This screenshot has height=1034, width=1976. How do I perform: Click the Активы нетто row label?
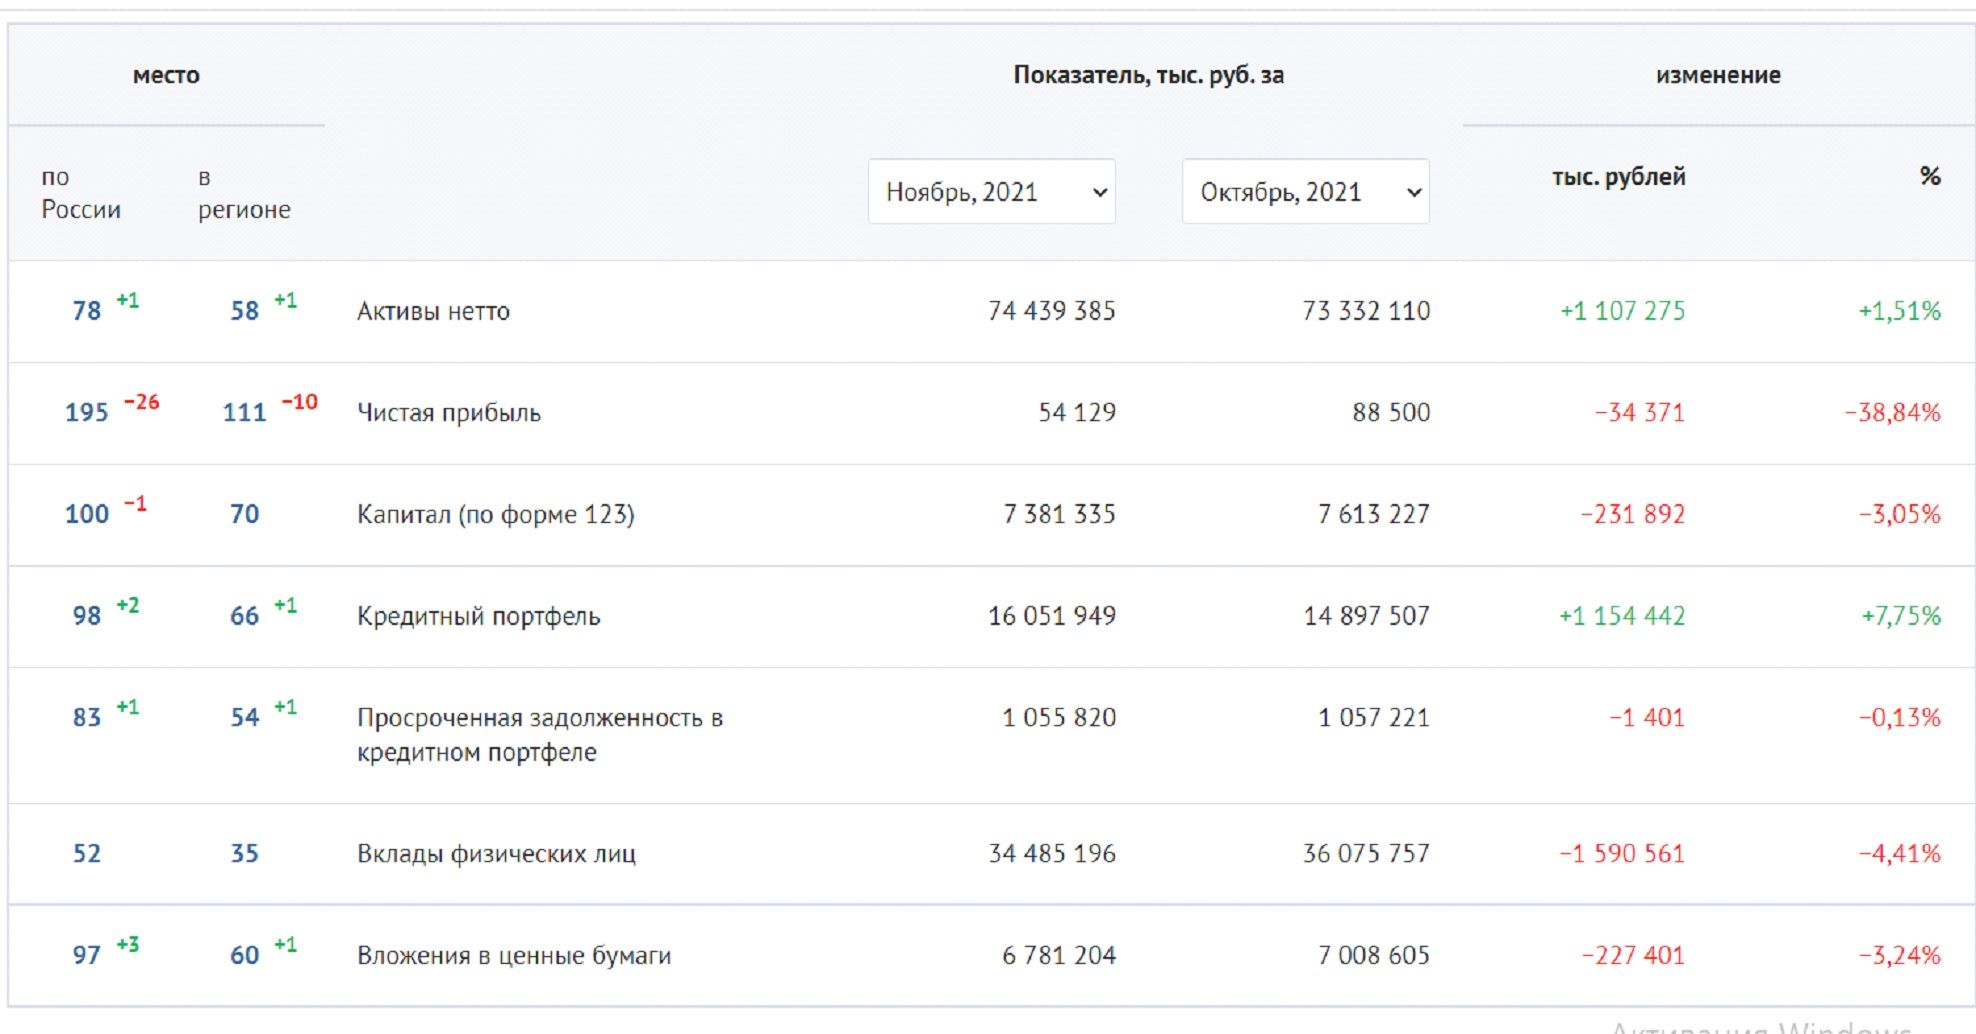click(433, 311)
